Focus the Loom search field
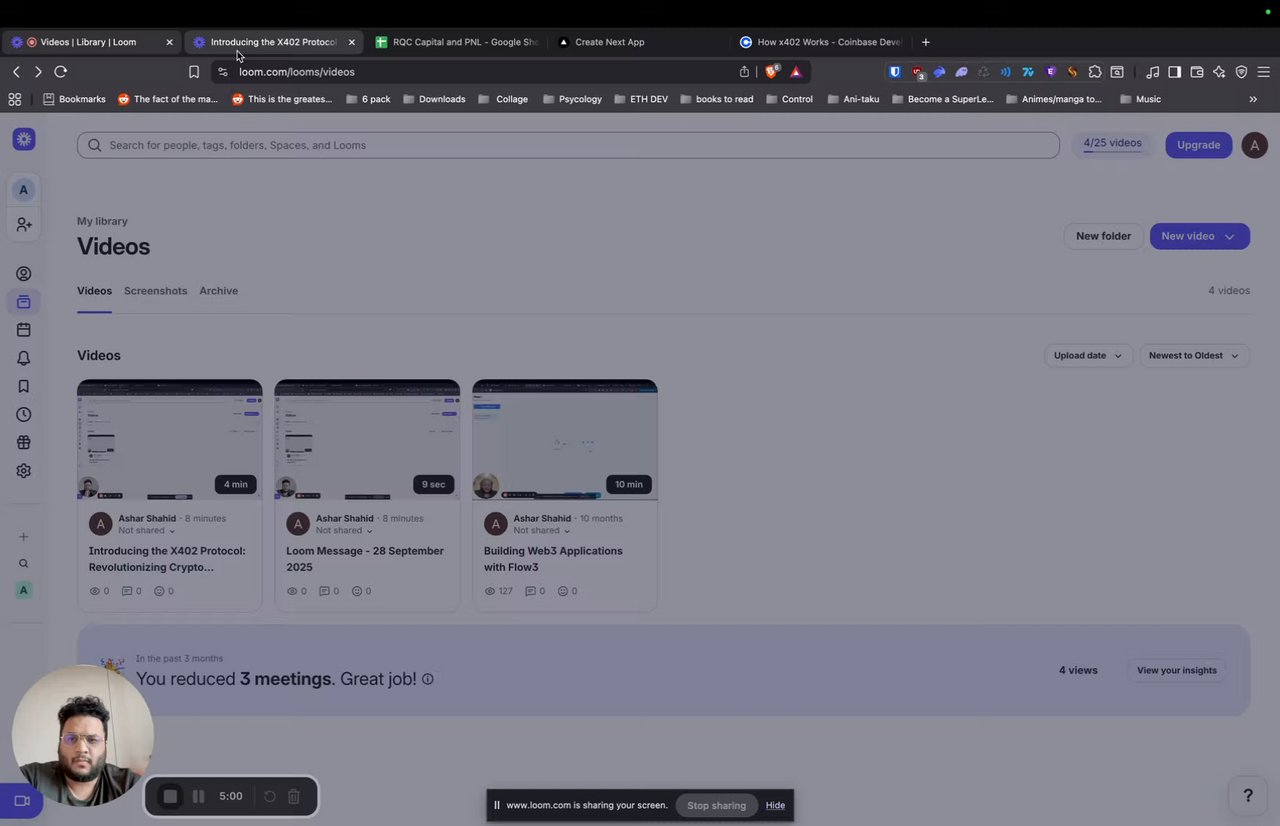1280x826 pixels. [x=568, y=145]
